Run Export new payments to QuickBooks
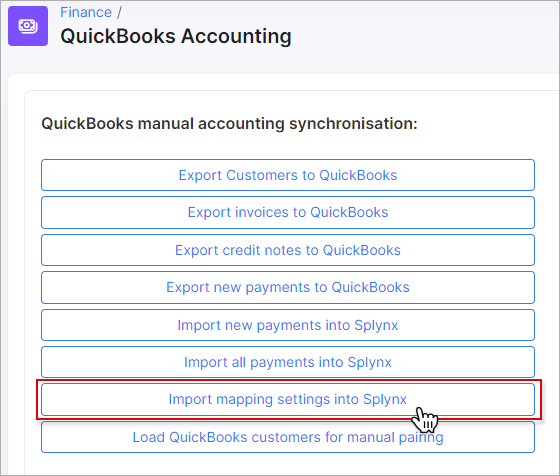 288,287
